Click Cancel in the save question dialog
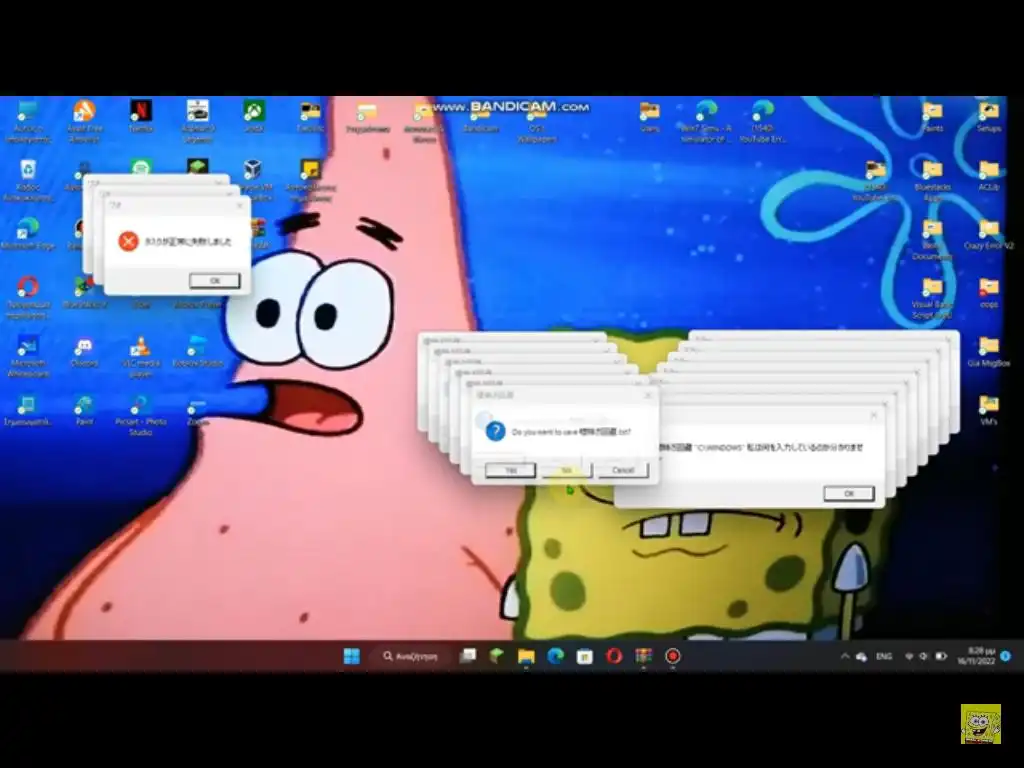This screenshot has width=1024, height=768. pos(622,470)
